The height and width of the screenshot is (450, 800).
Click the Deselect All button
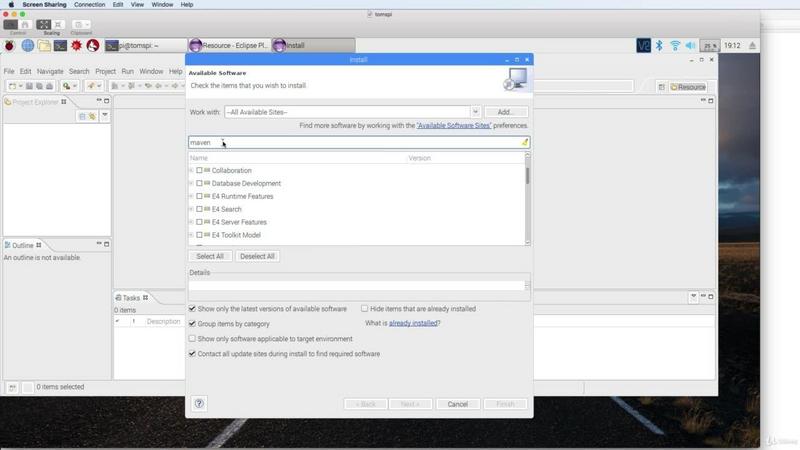pos(257,256)
